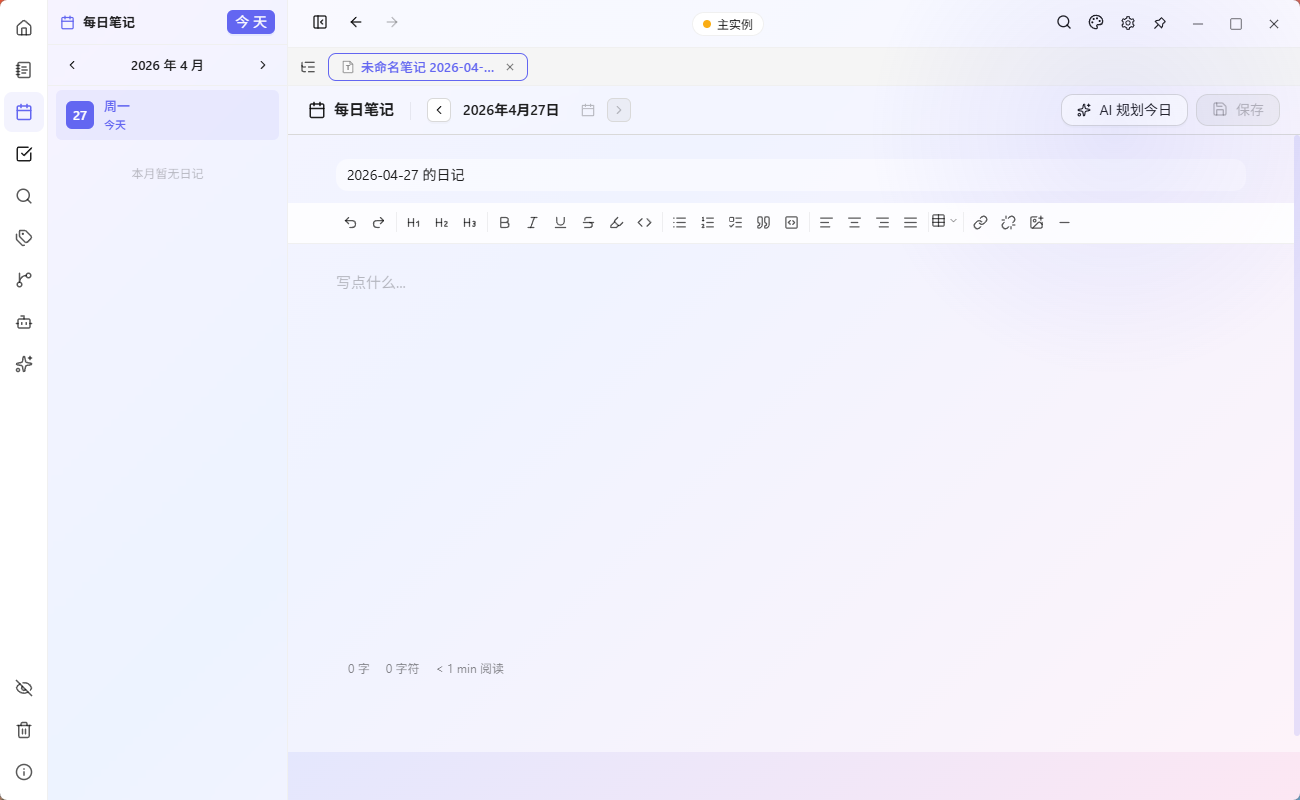
Task: Close the 未命名笔记 tab
Action: point(510,67)
